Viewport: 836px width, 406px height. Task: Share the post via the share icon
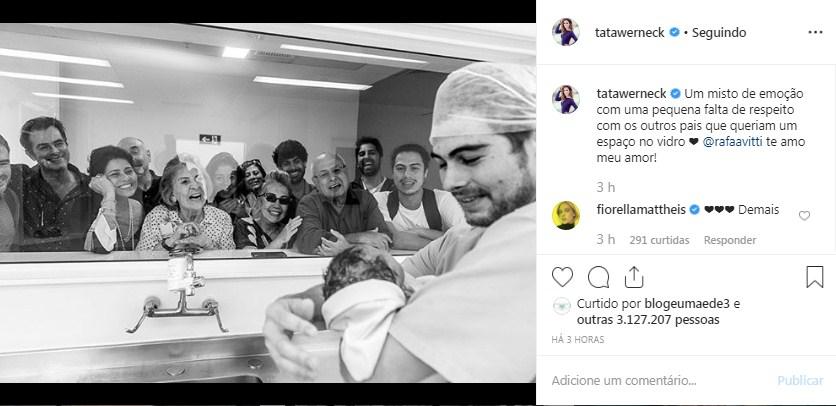click(633, 277)
